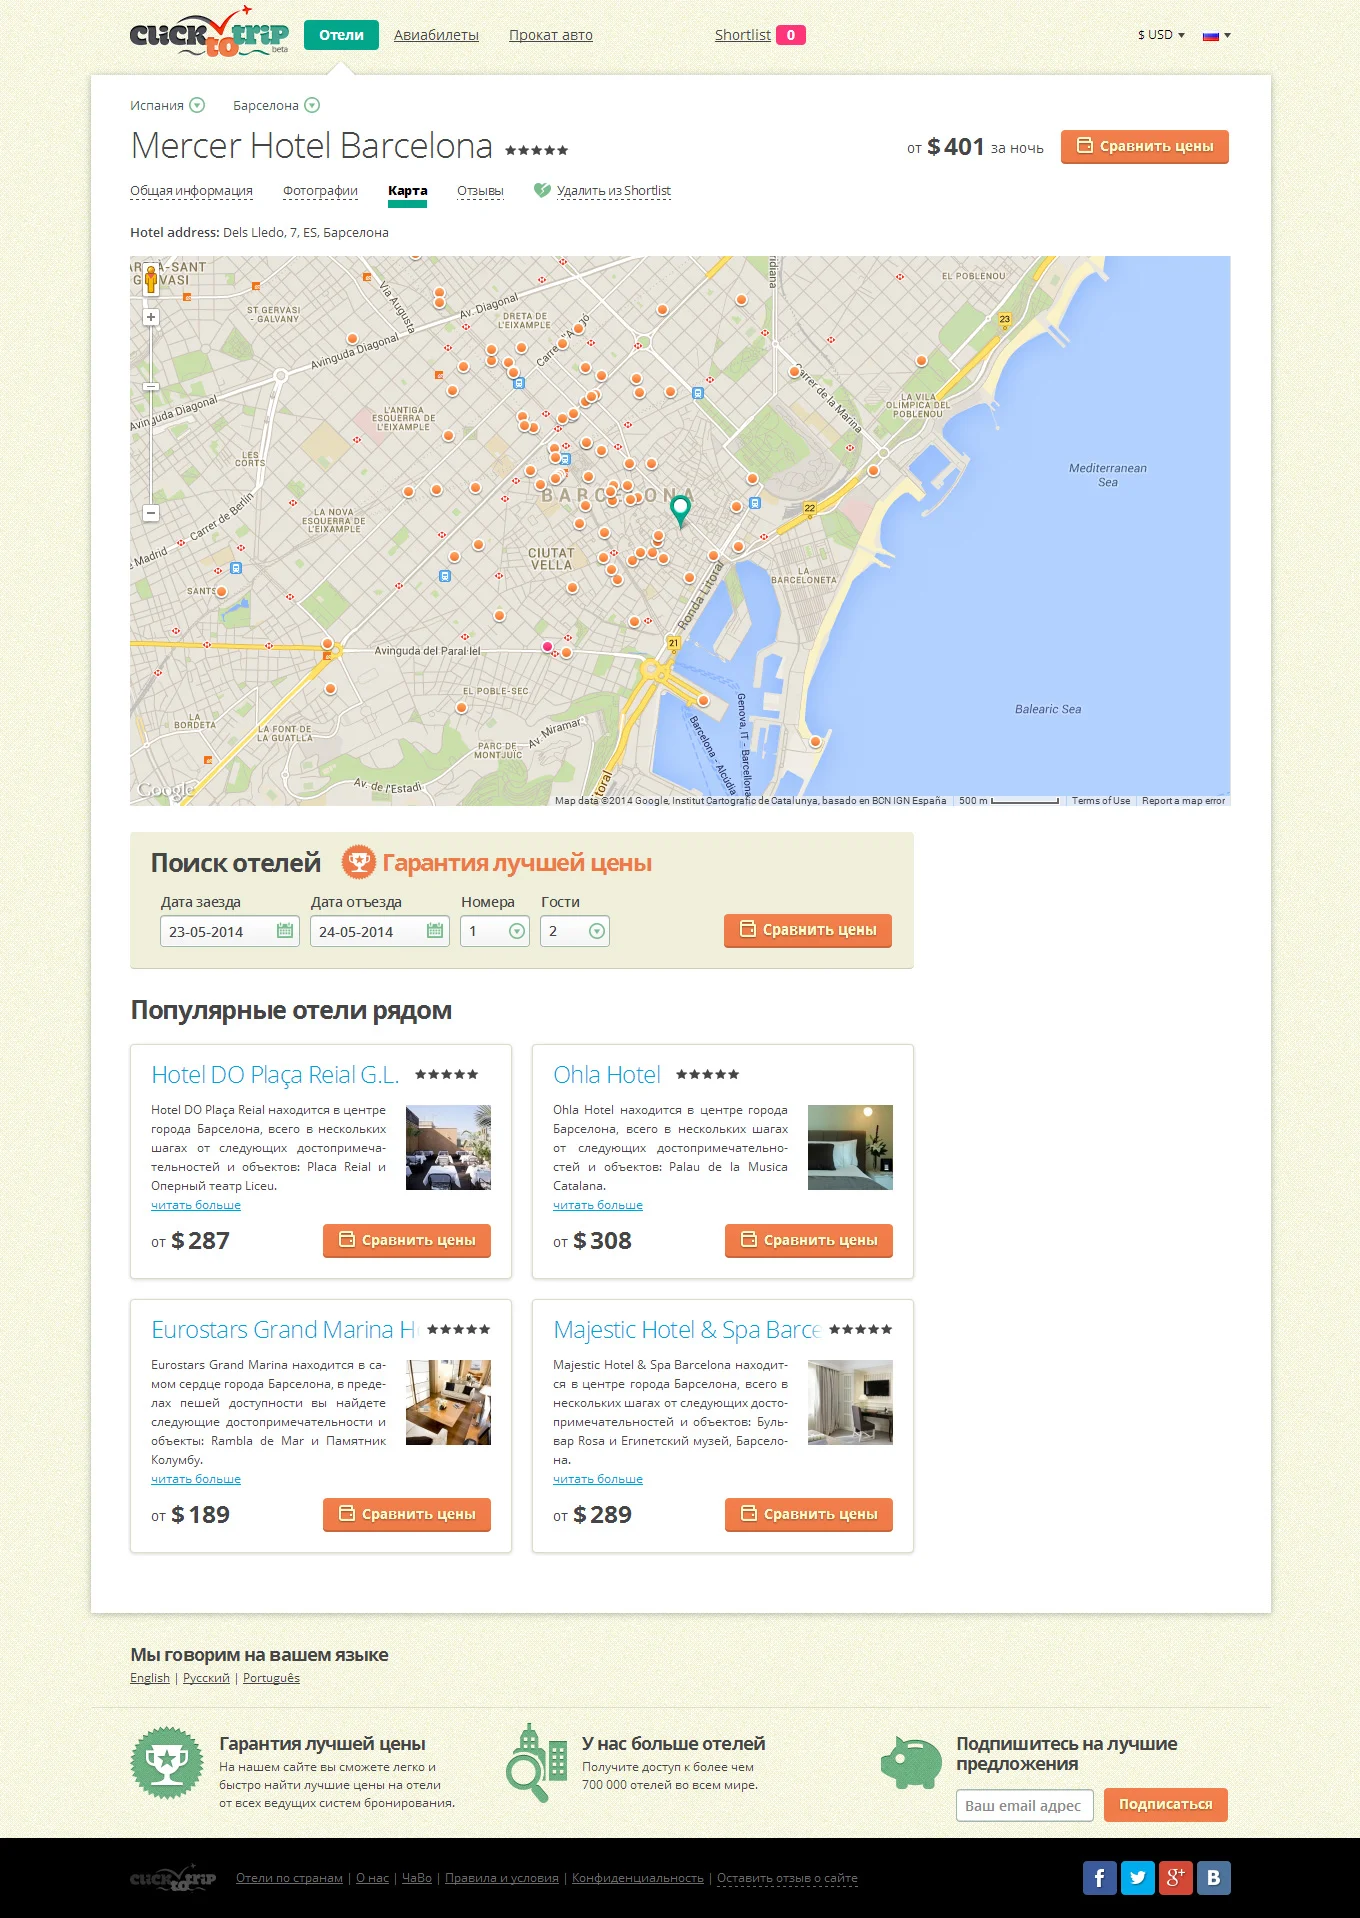
Task: Go to Прокат авто section
Action: 551,35
